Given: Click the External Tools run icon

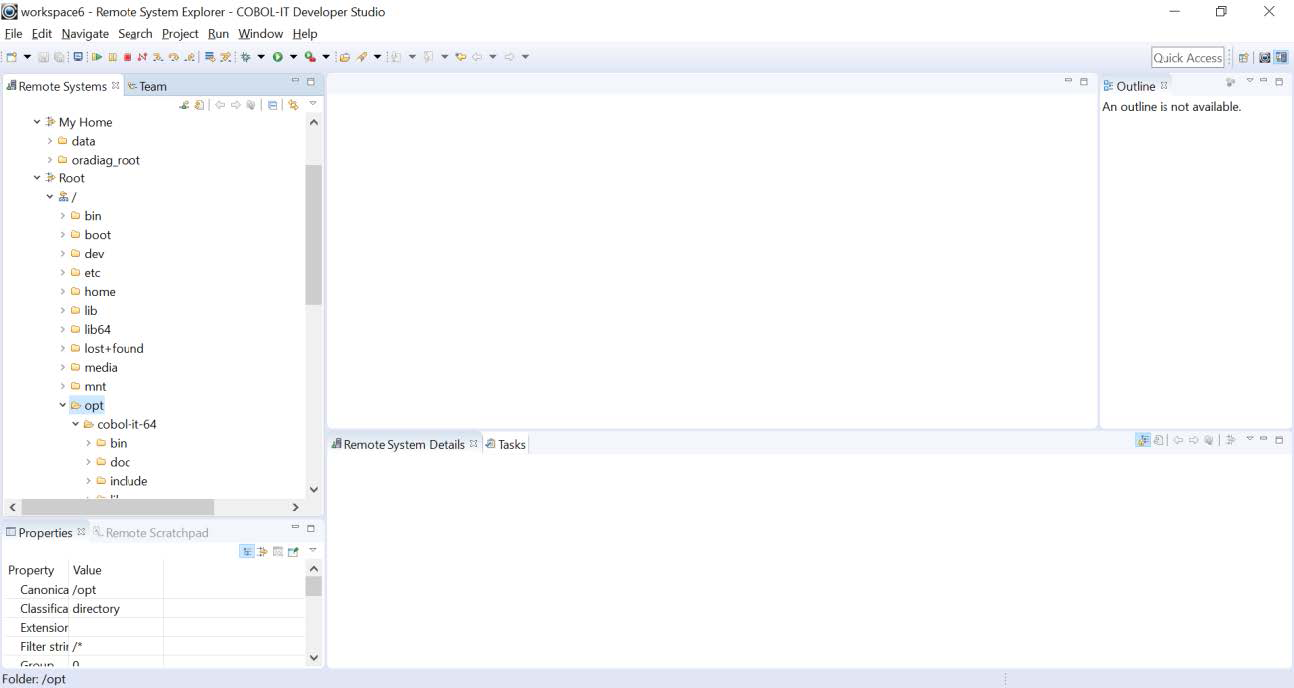Looking at the screenshot, I should pyautogui.click(x=310, y=57).
